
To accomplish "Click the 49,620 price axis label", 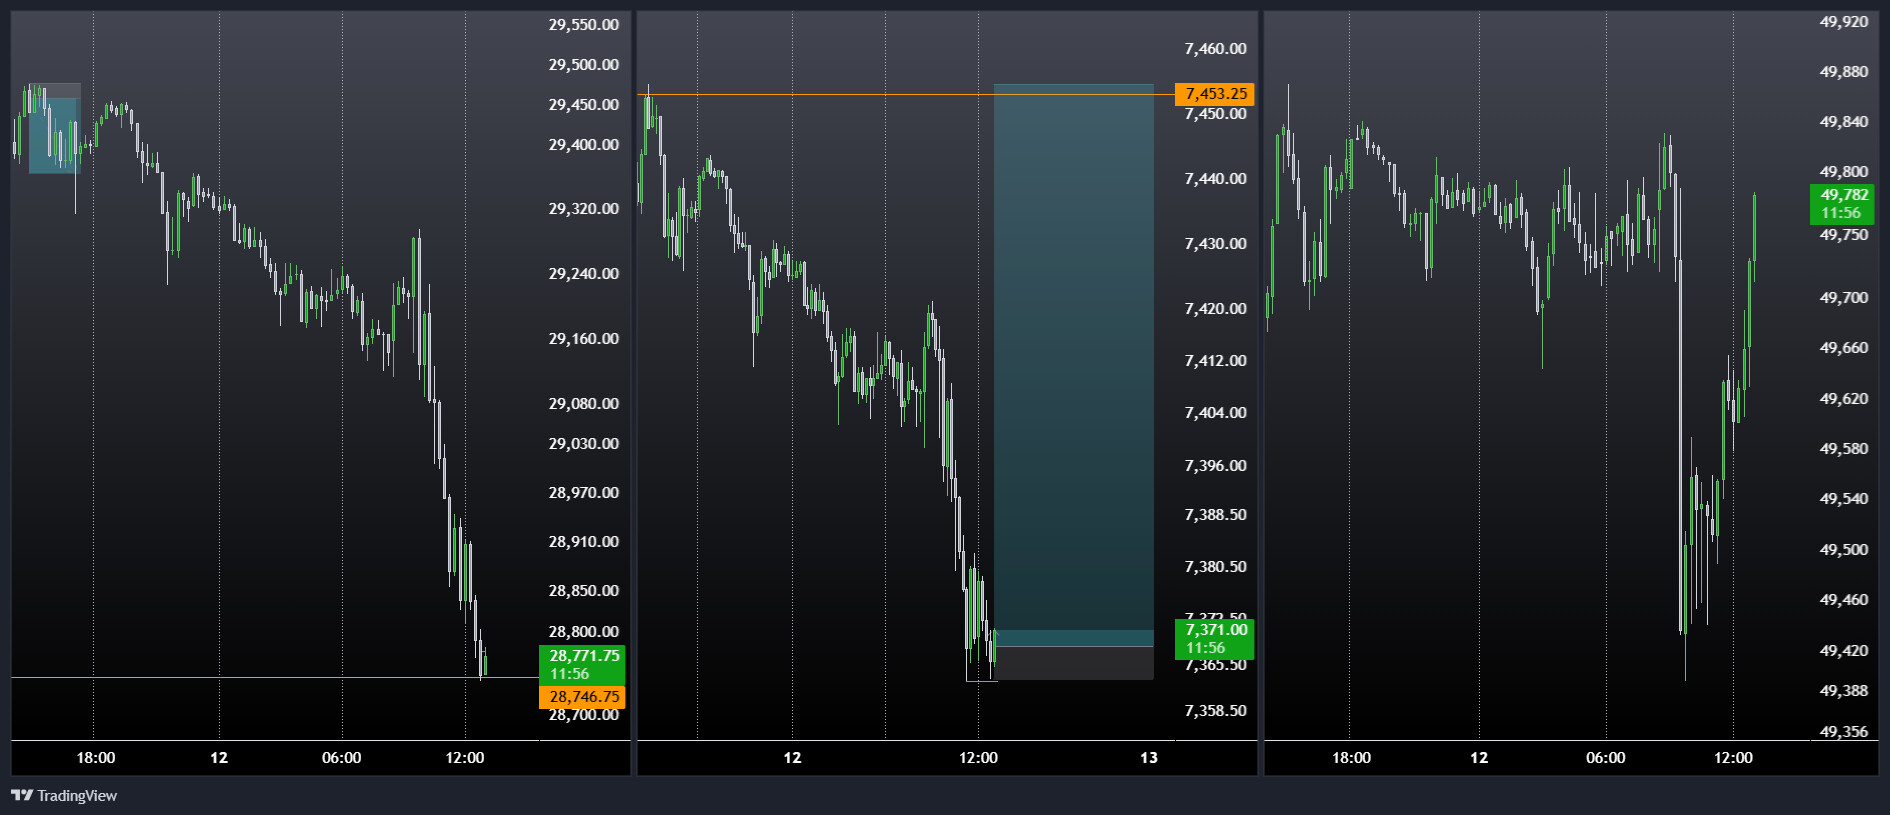I will [1844, 398].
